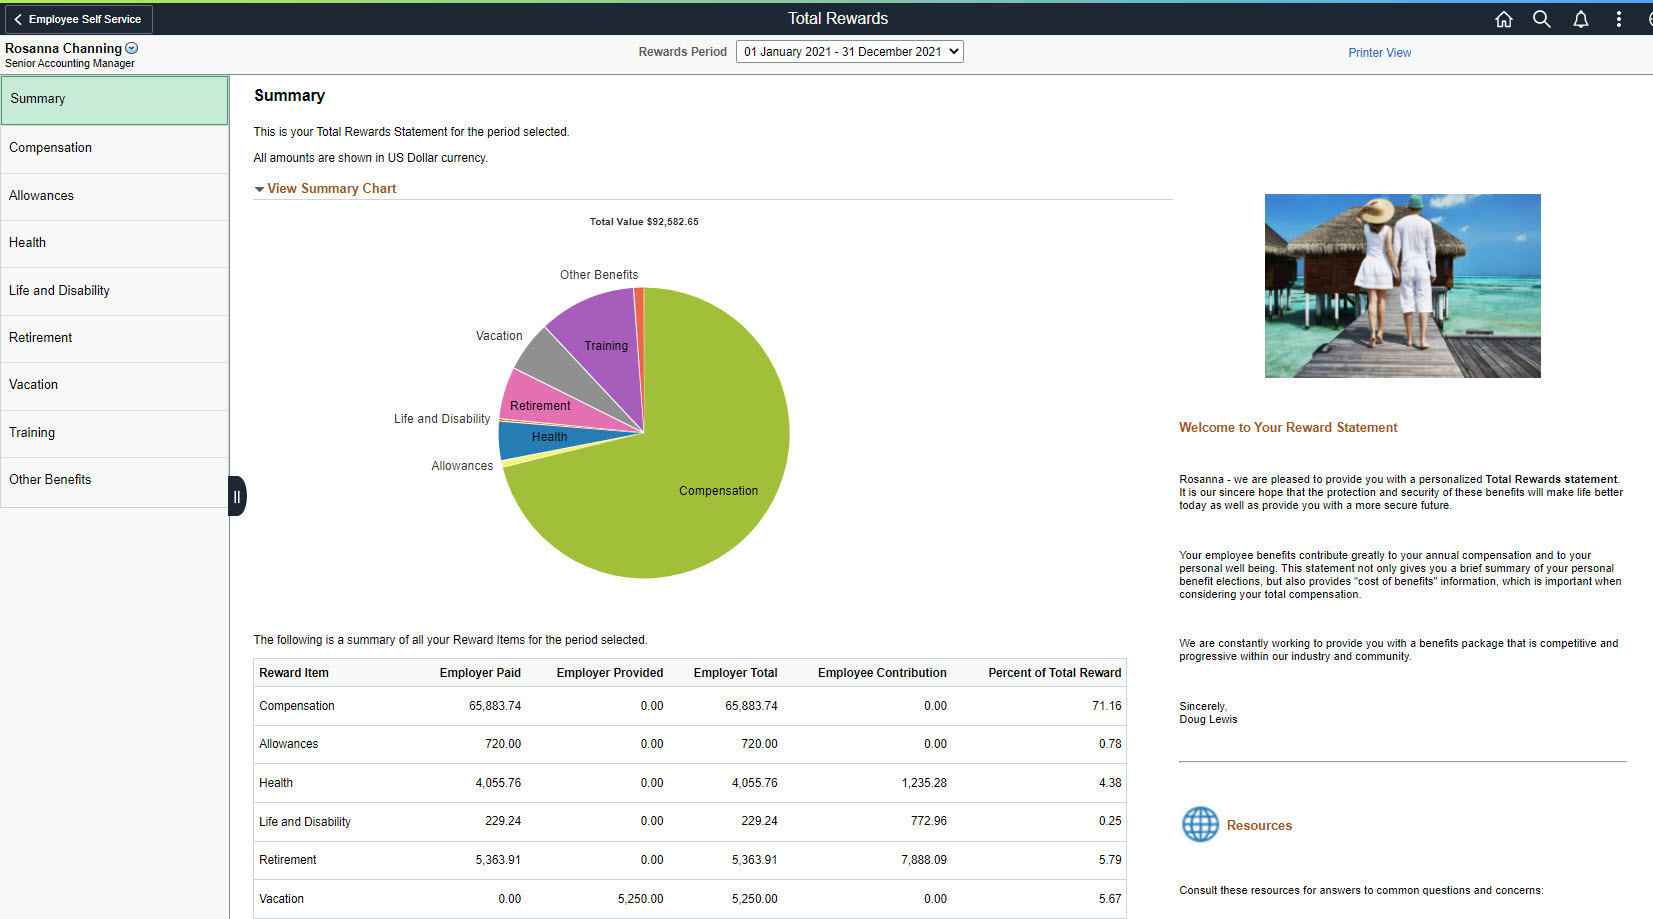Open the Printer View link

[1379, 53]
